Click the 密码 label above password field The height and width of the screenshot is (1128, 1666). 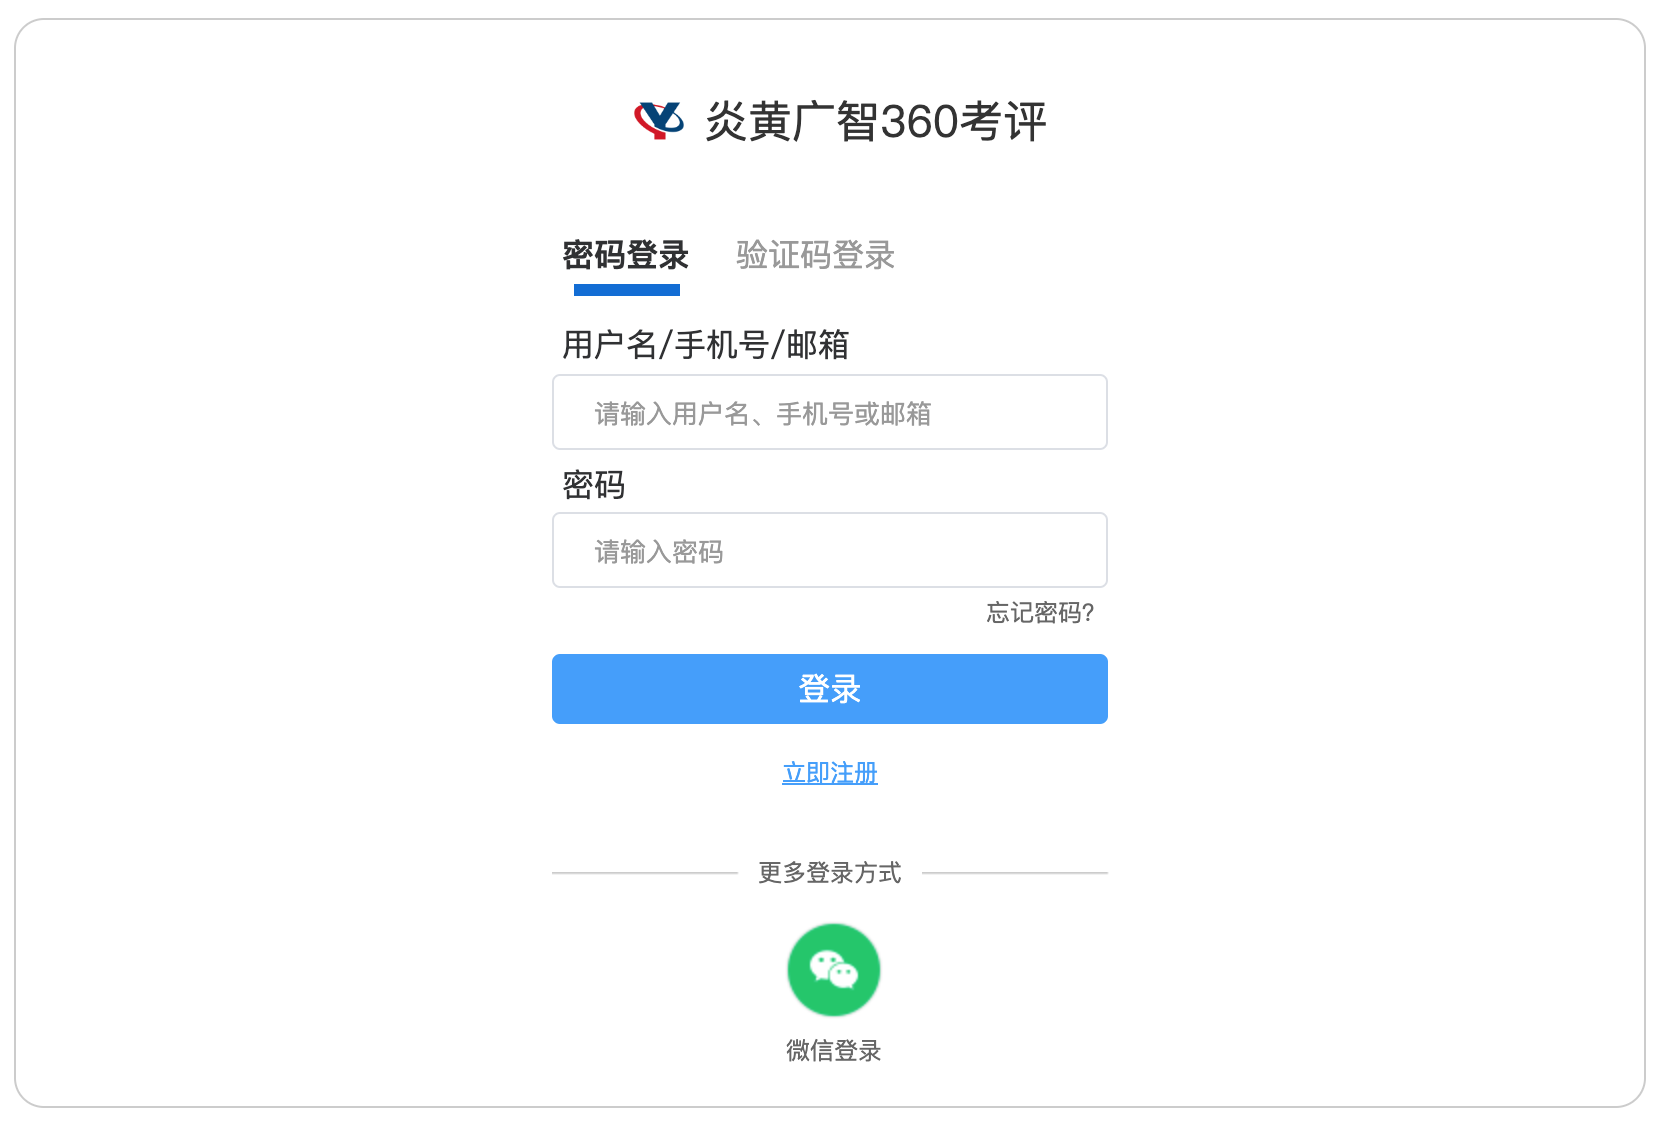click(x=594, y=485)
